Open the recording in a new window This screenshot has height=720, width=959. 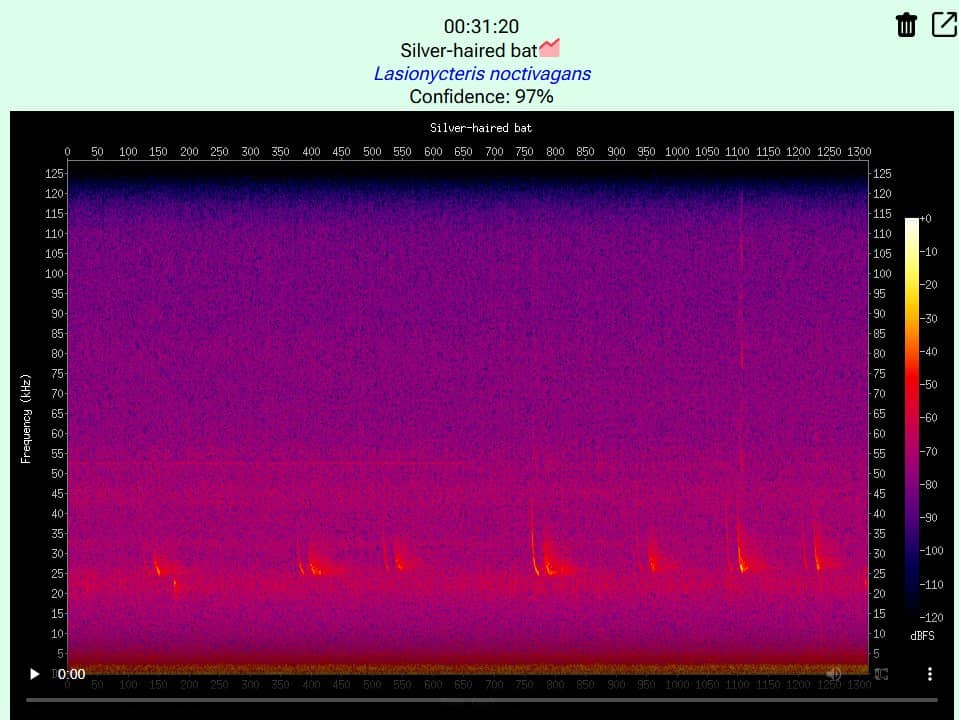[944, 25]
